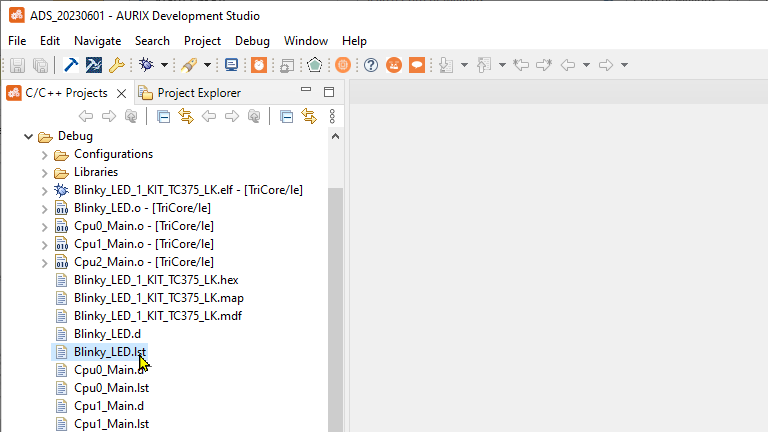Click the window-with-gear toolbar icon
This screenshot has height=432, width=768.
pyautogui.click(x=287, y=65)
